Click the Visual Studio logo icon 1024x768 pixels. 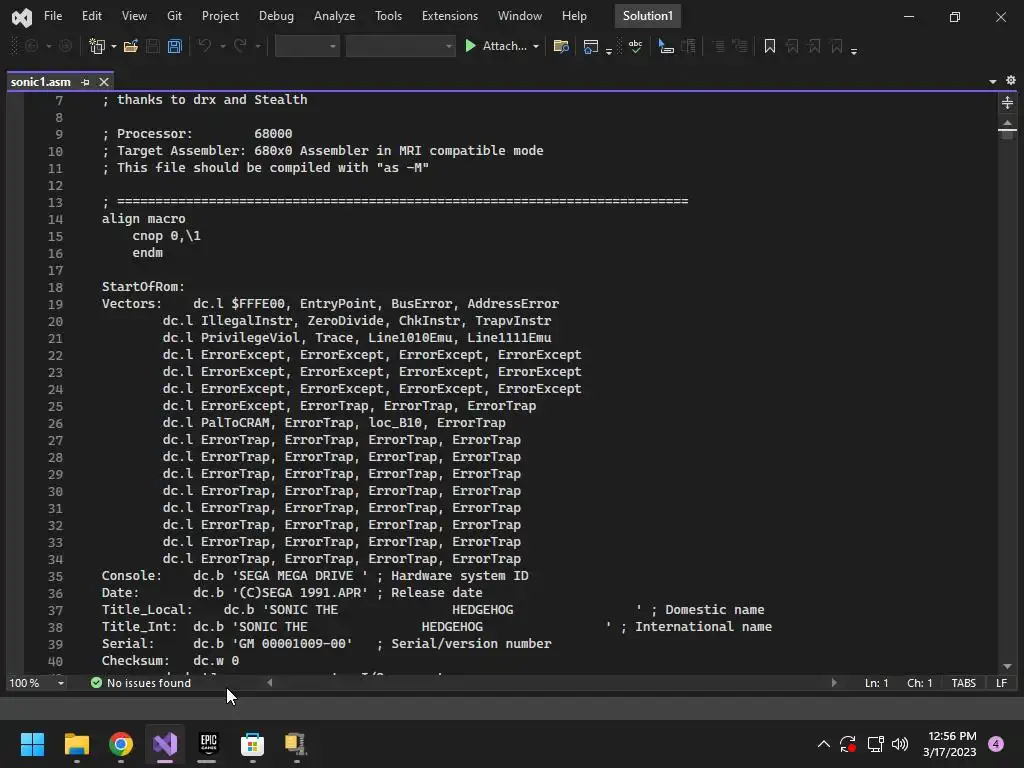click(x=22, y=17)
